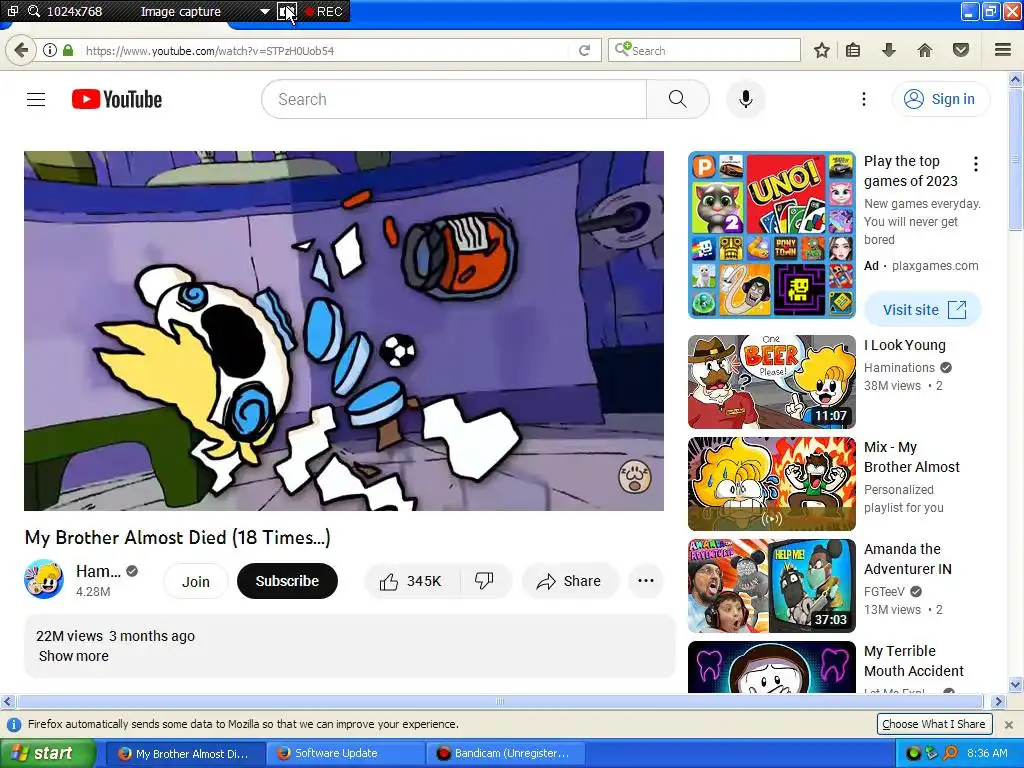1024x768 pixels.
Task: Click 'Amanda the Adventurer IN' title text
Action: coord(908,559)
